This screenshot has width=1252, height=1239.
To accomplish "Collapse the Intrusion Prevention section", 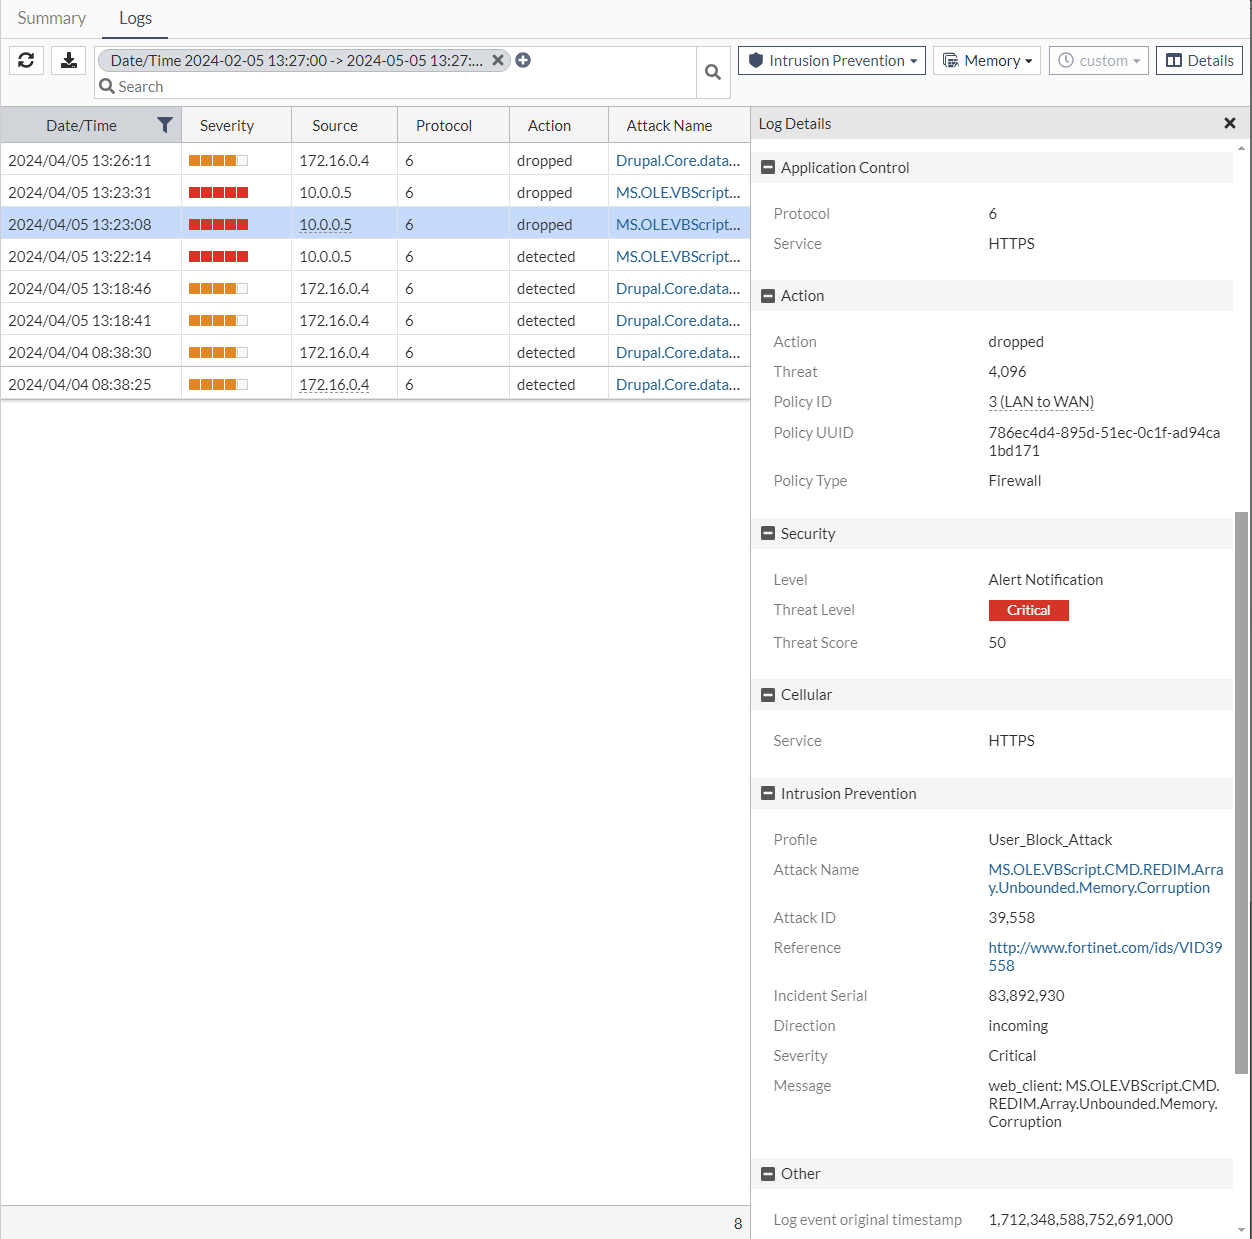I will coord(768,794).
